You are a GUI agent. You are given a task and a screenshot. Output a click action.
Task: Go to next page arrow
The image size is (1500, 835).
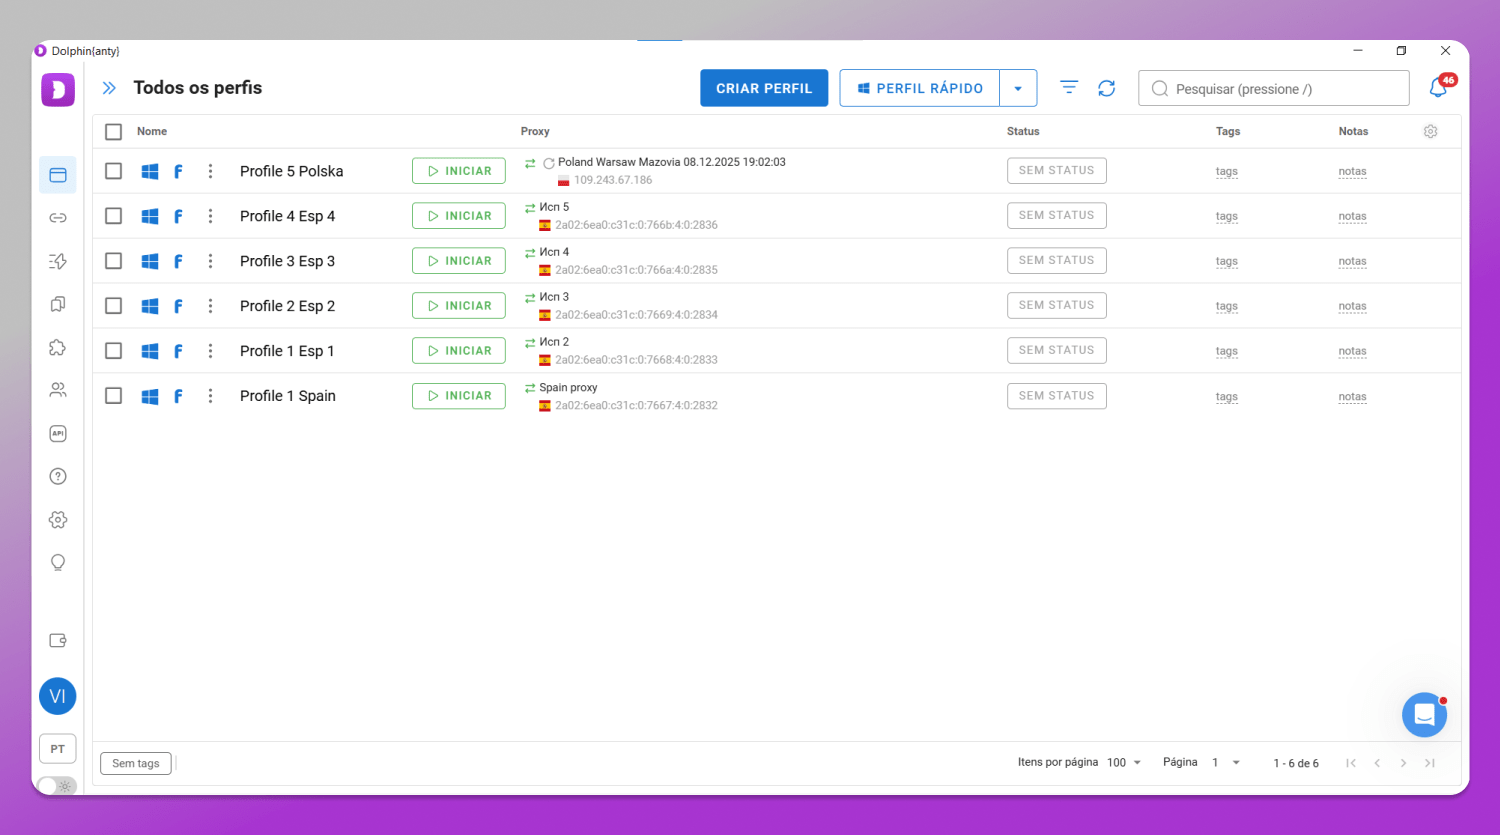click(1403, 763)
